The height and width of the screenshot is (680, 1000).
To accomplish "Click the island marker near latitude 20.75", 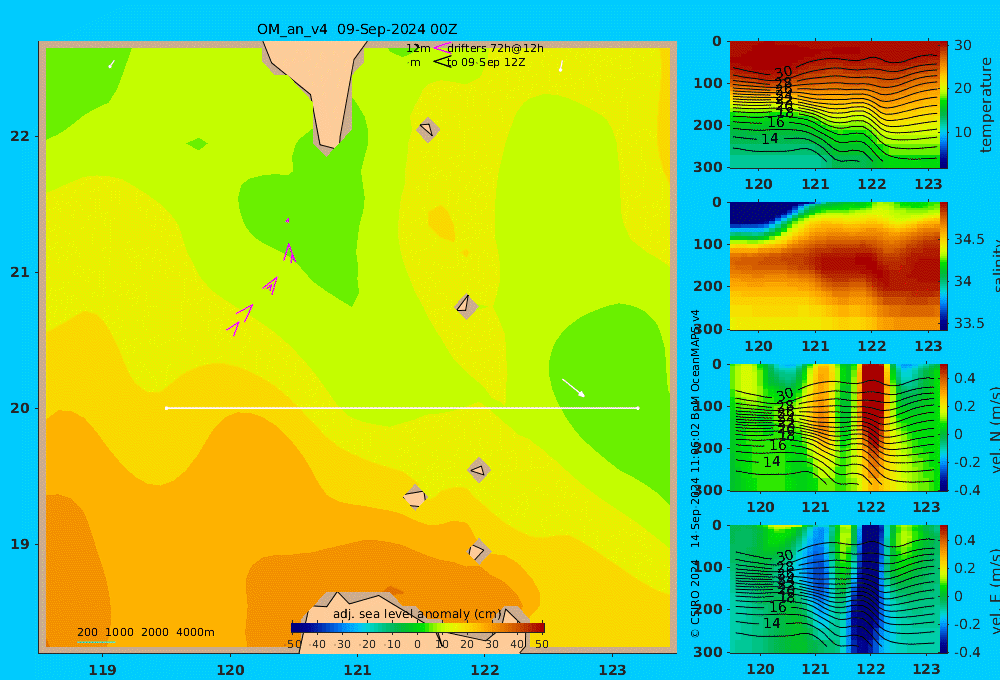I will [x=465, y=306].
